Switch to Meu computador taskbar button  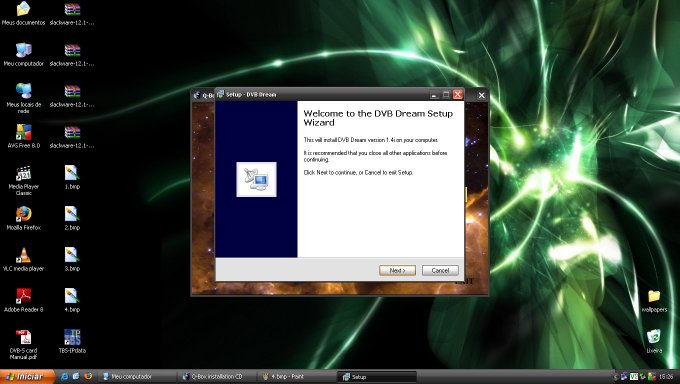(136, 377)
